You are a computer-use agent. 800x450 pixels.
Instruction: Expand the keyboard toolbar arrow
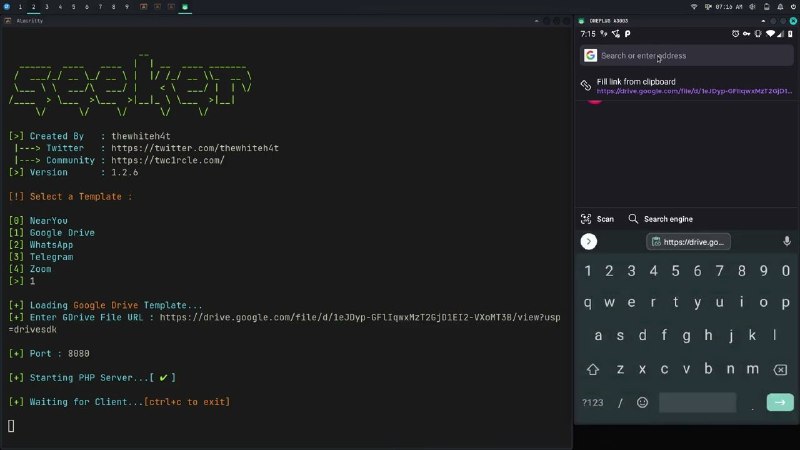[589, 241]
